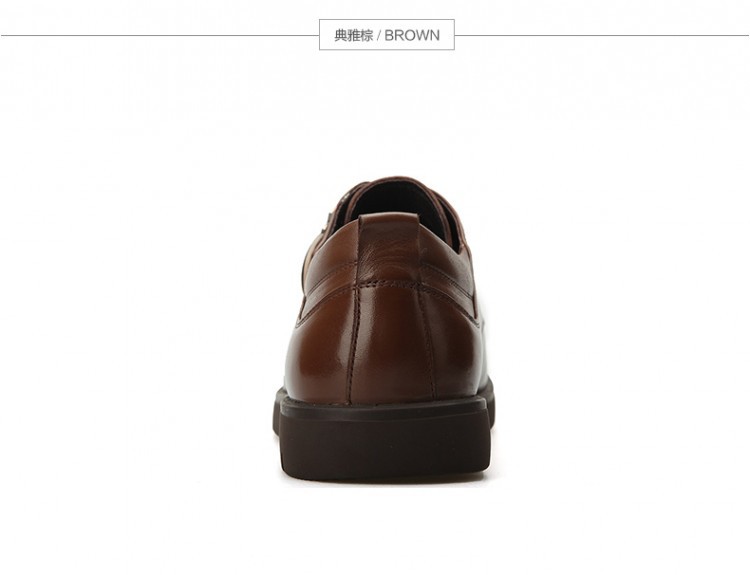Click the bottom edge of the outsole
This screenshot has height=575, width=750.
point(384,475)
